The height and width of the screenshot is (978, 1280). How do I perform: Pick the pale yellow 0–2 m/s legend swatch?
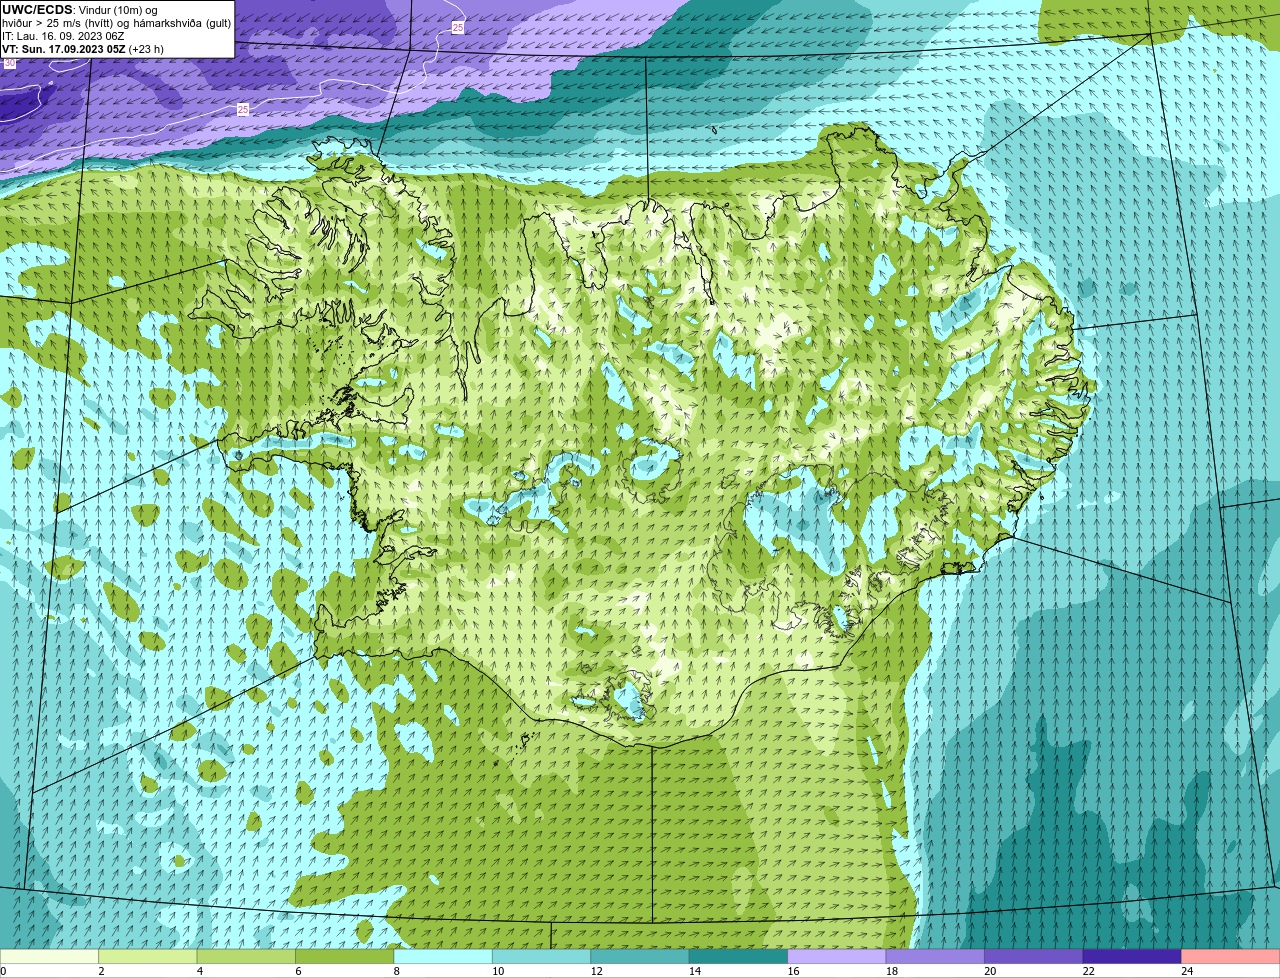(x=50, y=957)
